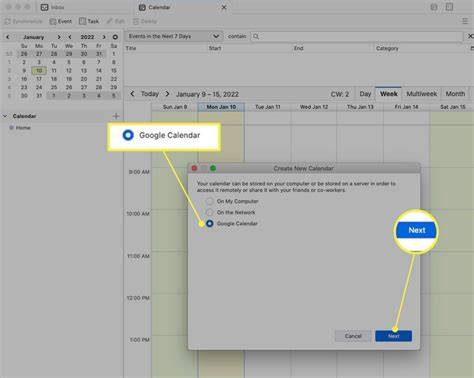Select the On My Computer radio option
This screenshot has height=378, width=474.
tap(209, 201)
